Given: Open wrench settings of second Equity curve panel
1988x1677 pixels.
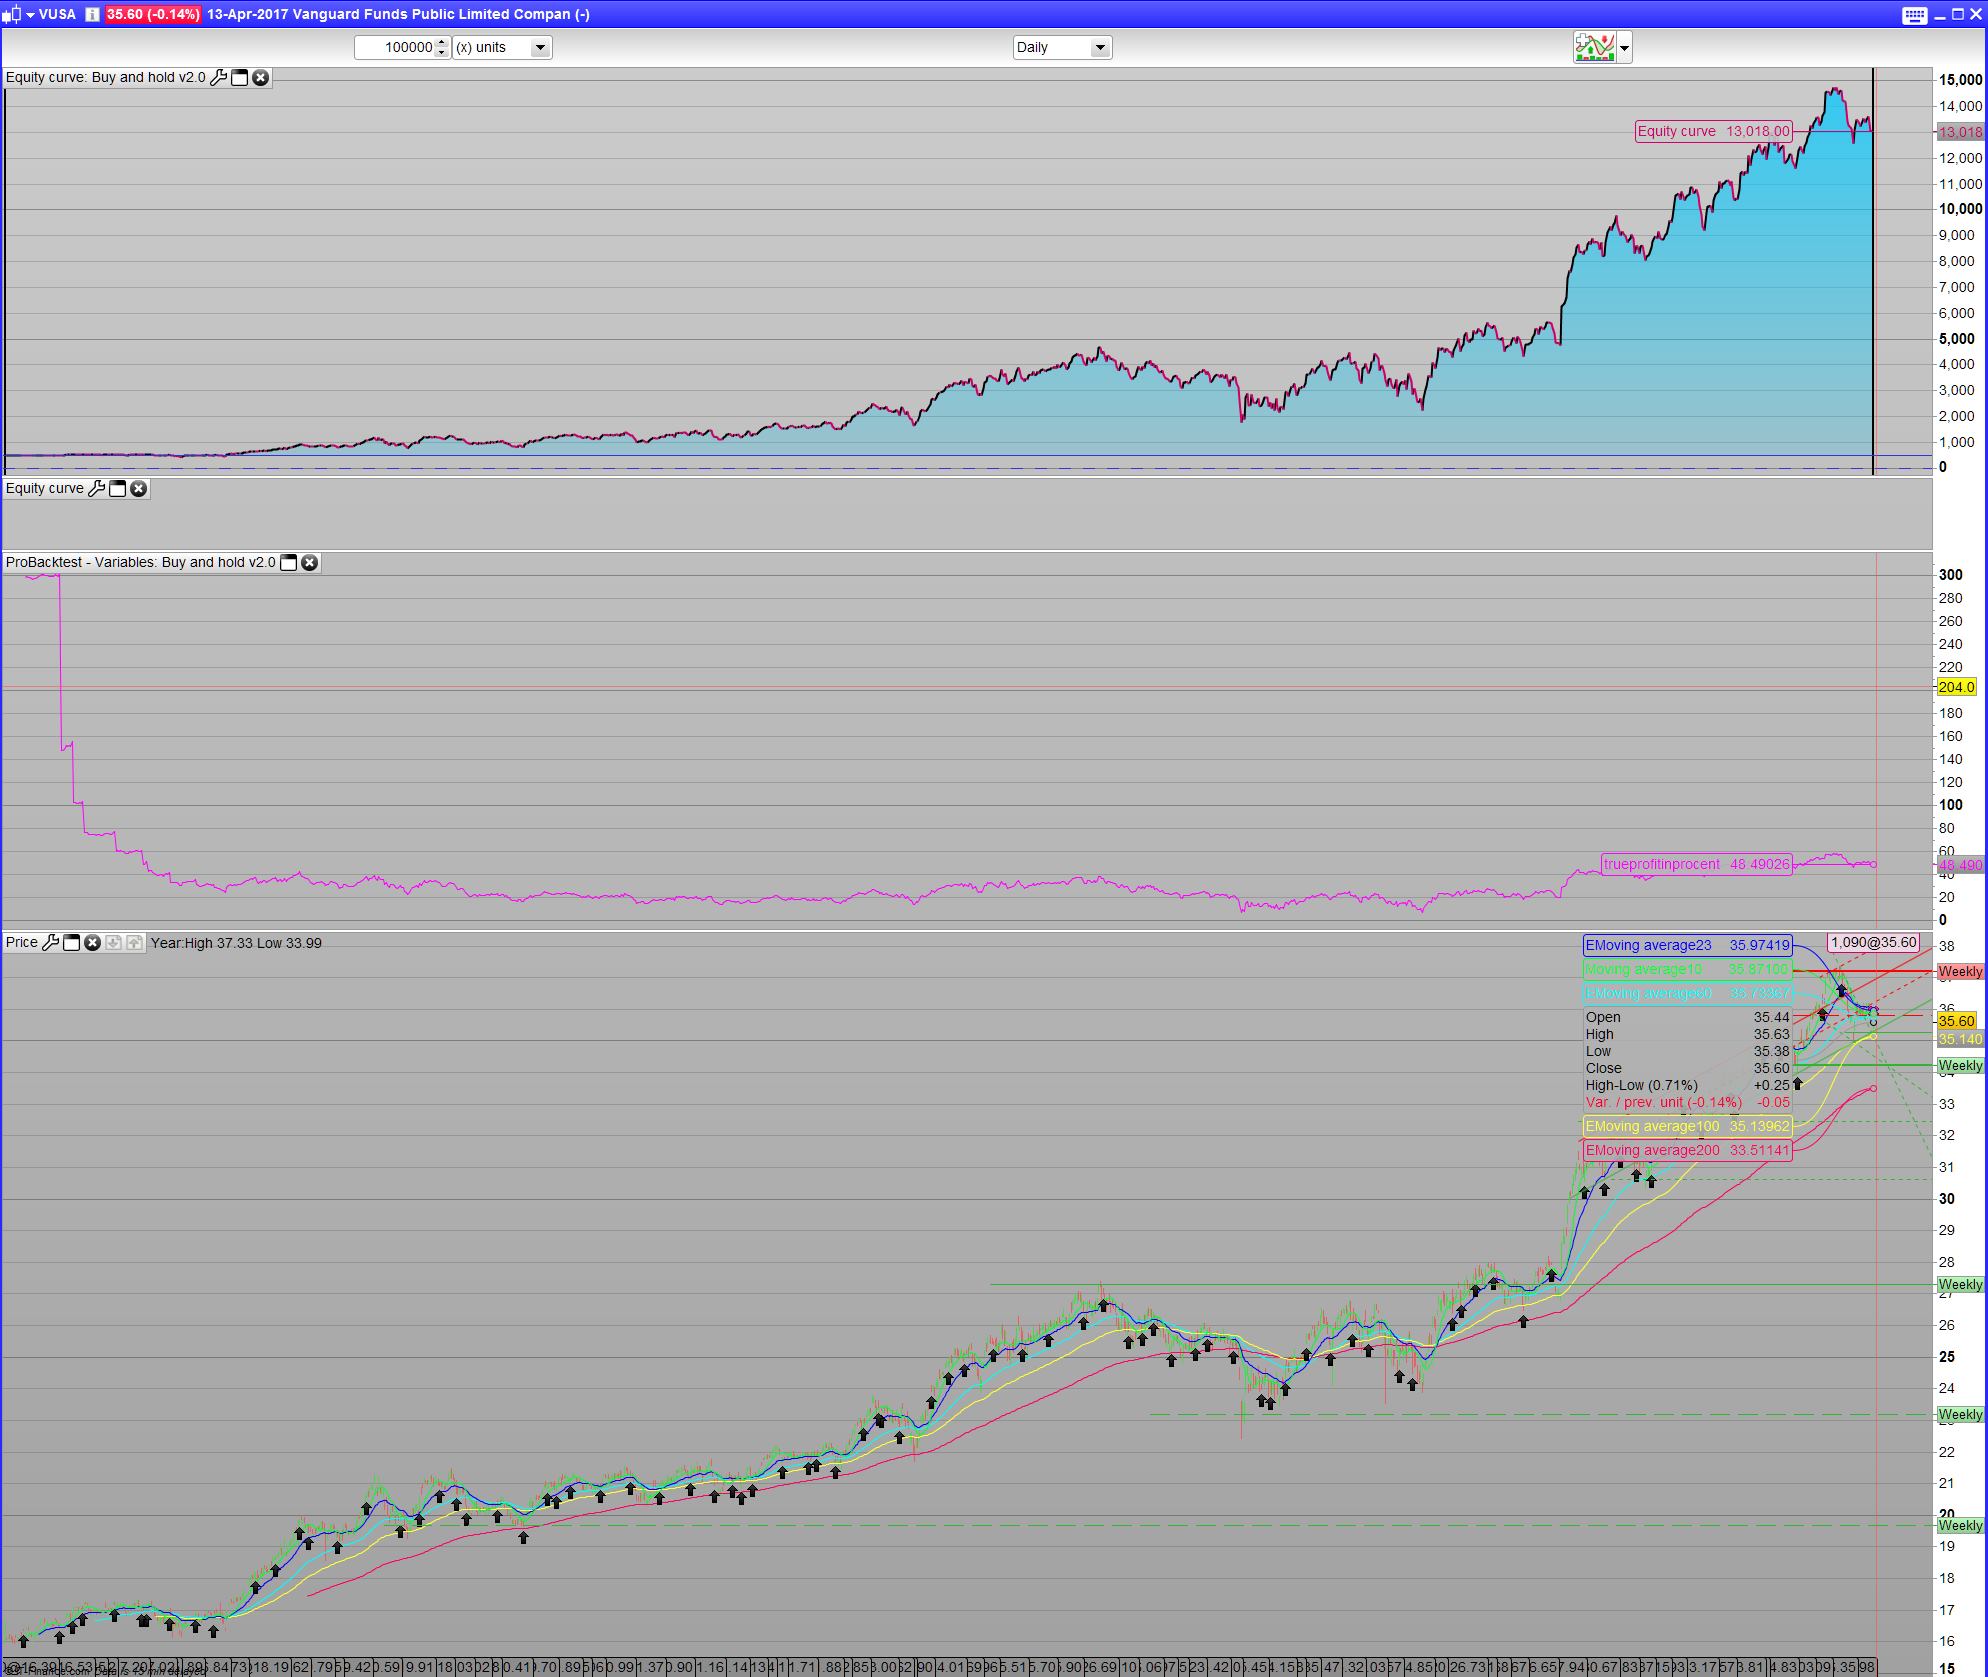Looking at the screenshot, I should click(97, 489).
